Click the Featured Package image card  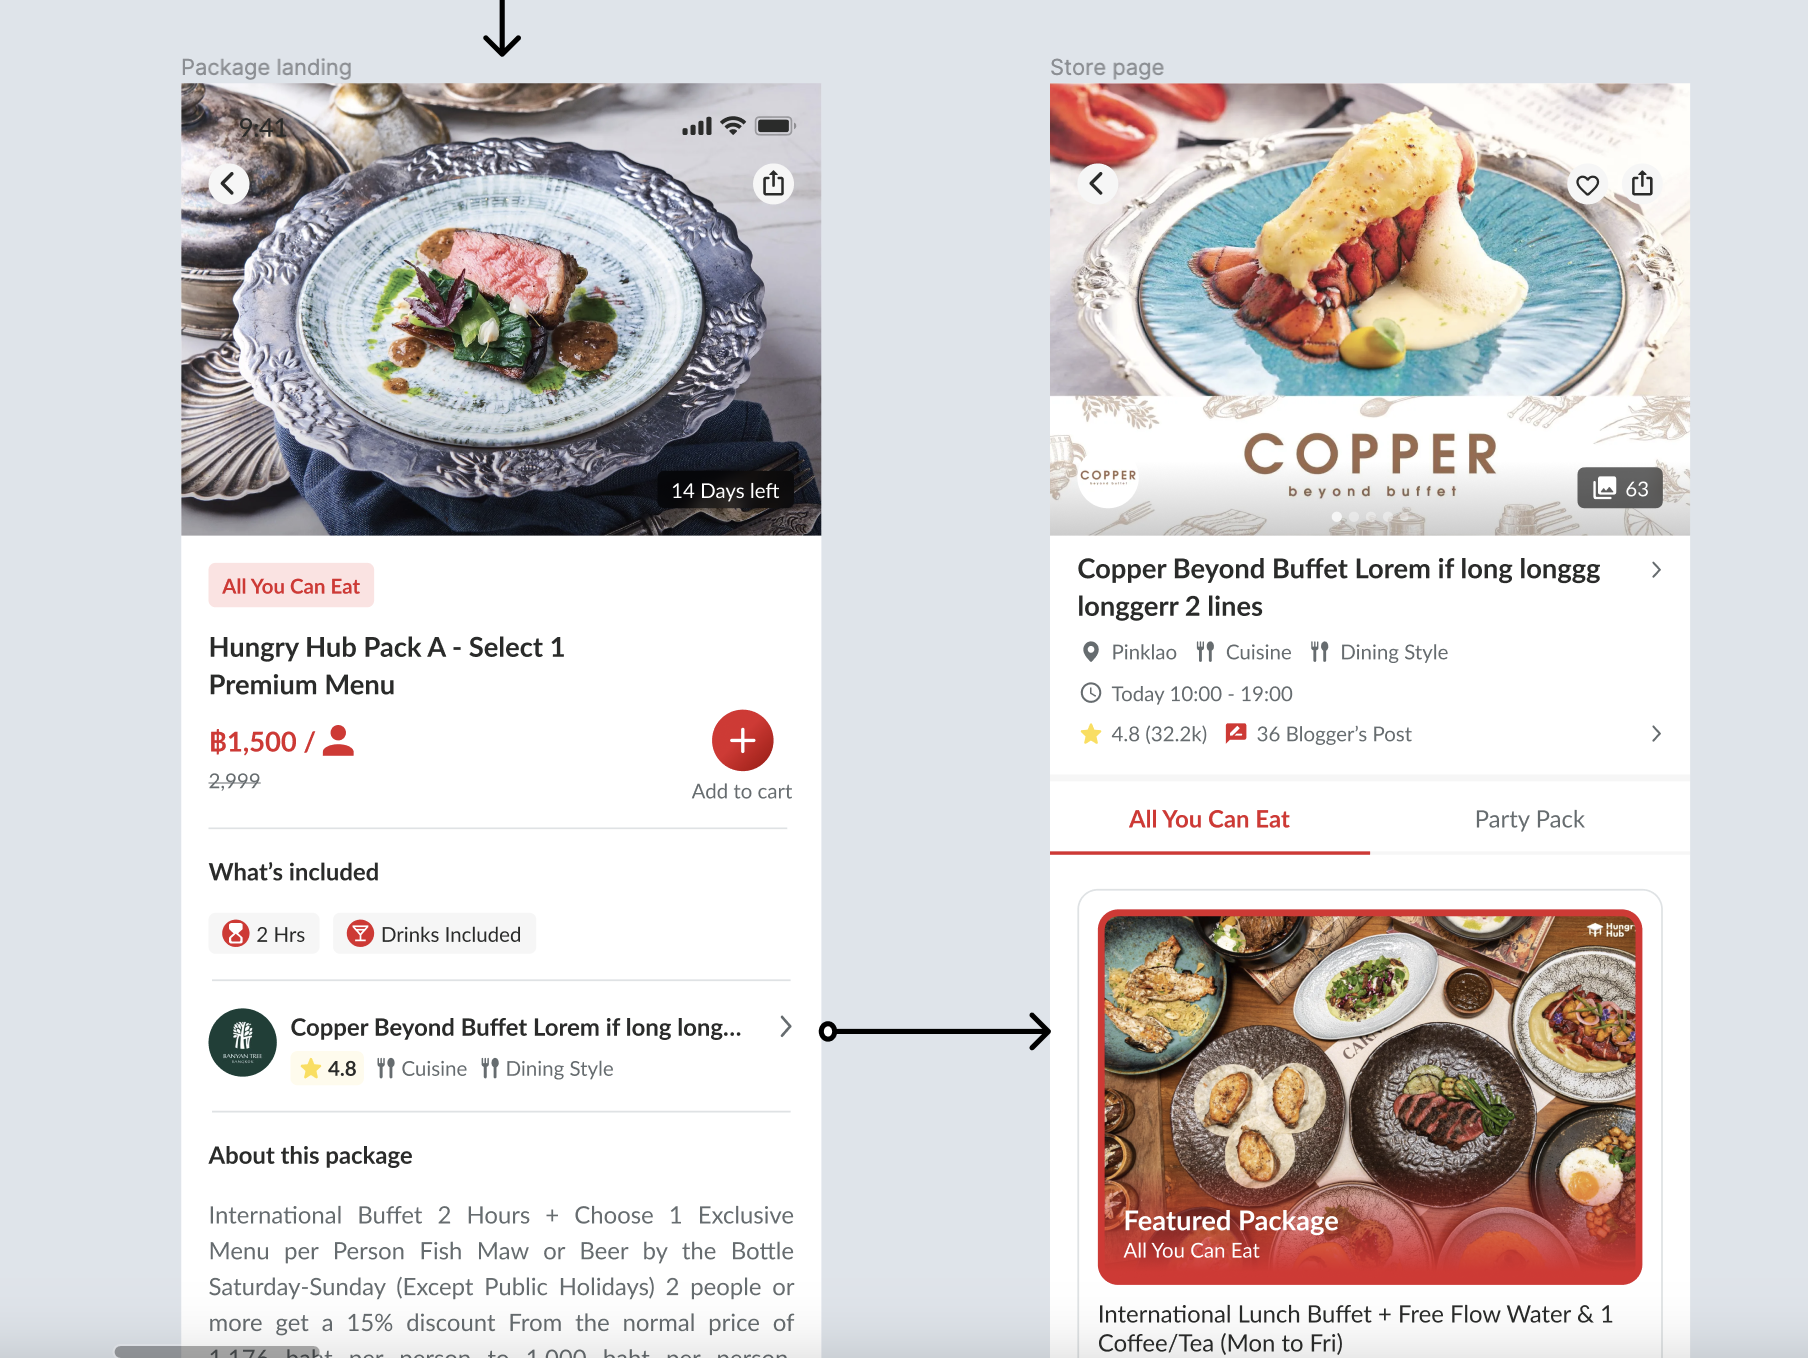click(x=1370, y=1097)
